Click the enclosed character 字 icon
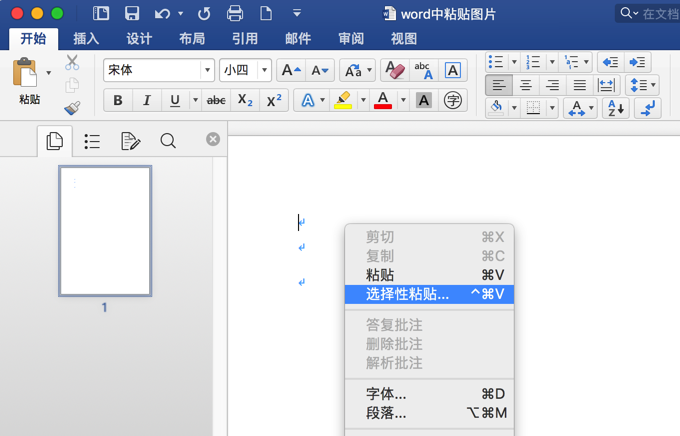 tap(453, 100)
